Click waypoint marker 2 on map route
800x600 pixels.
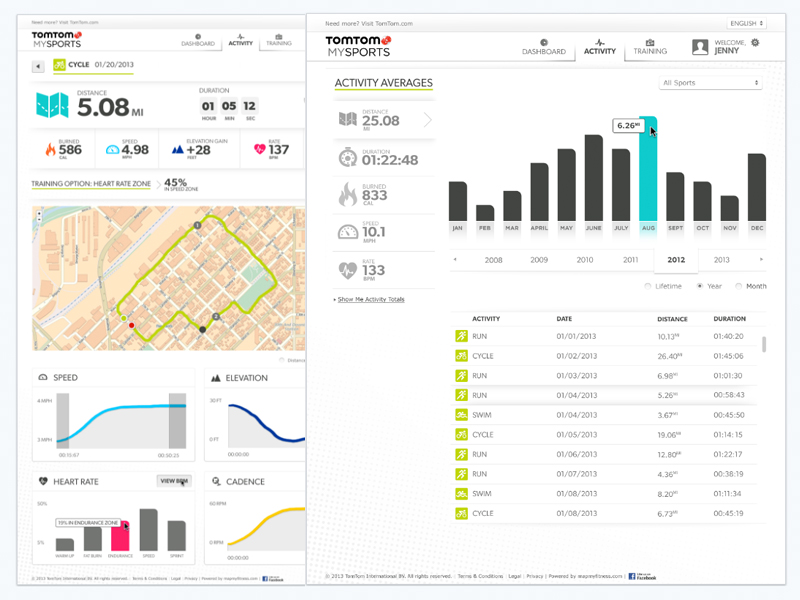(216, 317)
